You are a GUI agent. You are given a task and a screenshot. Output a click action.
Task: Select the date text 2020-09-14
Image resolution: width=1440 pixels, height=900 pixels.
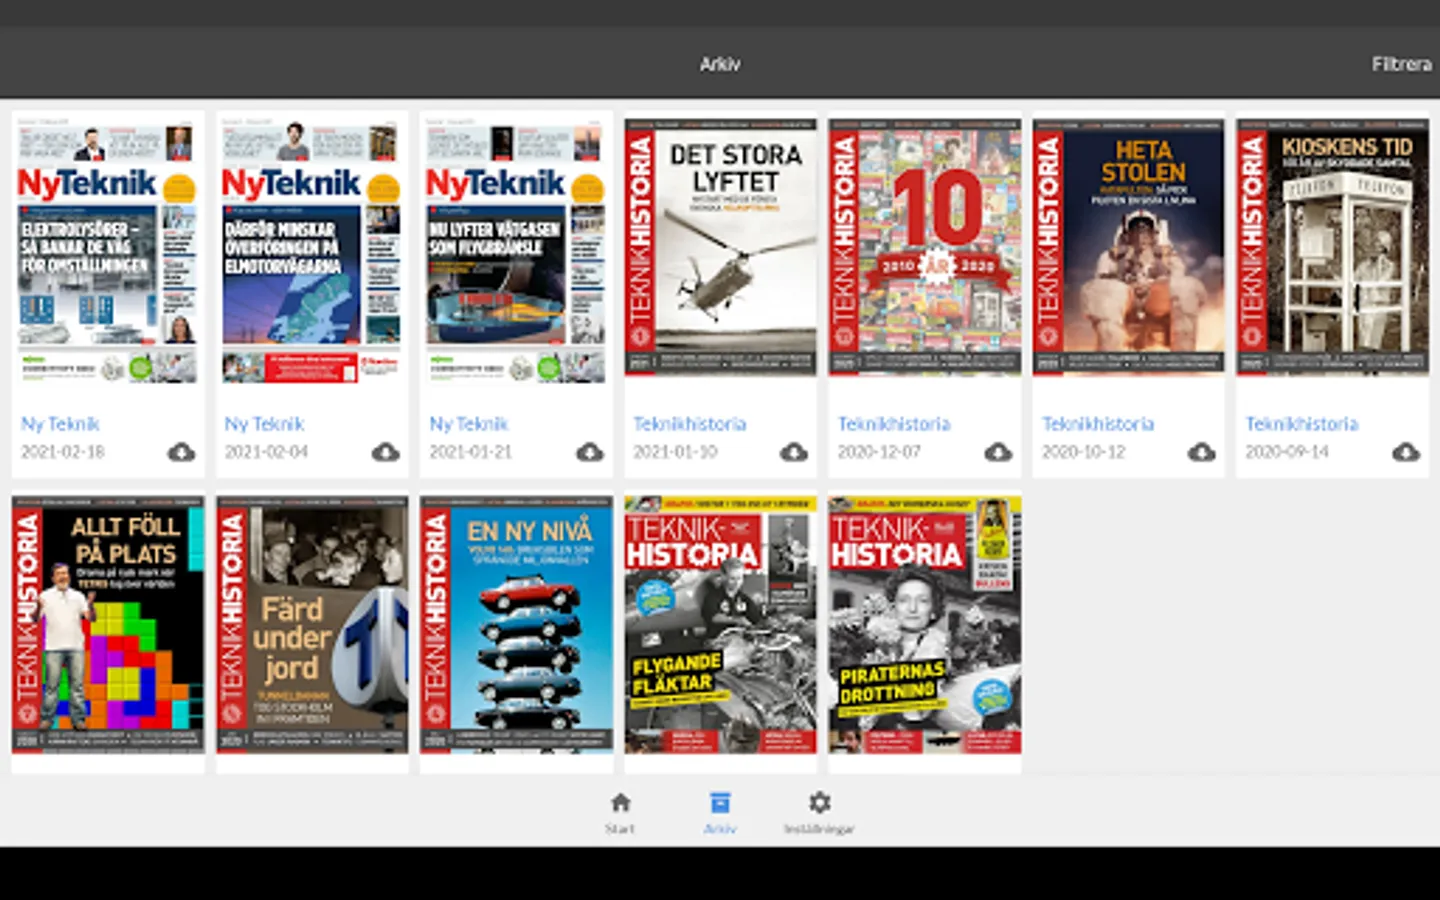1288,452
